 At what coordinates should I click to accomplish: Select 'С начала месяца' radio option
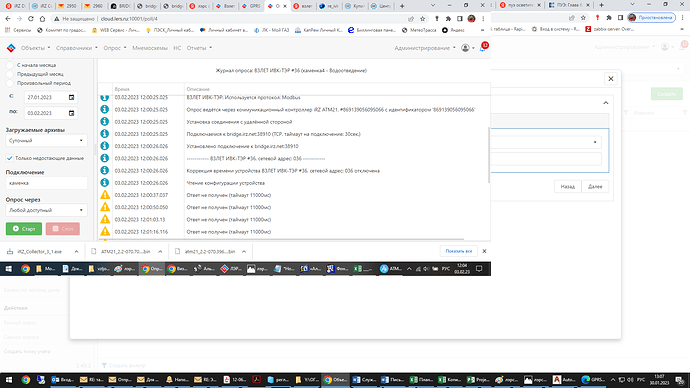pos(10,65)
